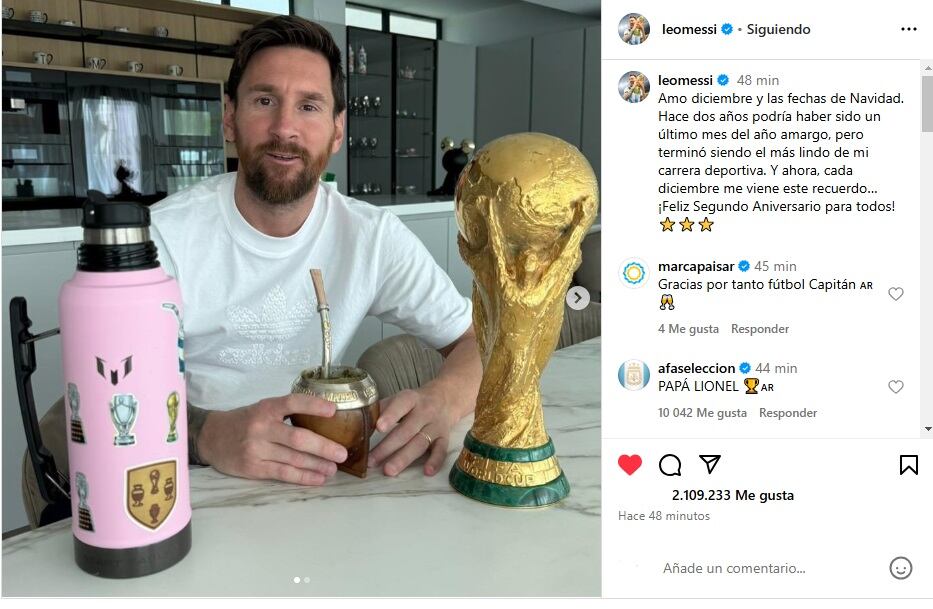Open the afaseleccion profile avatar

(634, 375)
